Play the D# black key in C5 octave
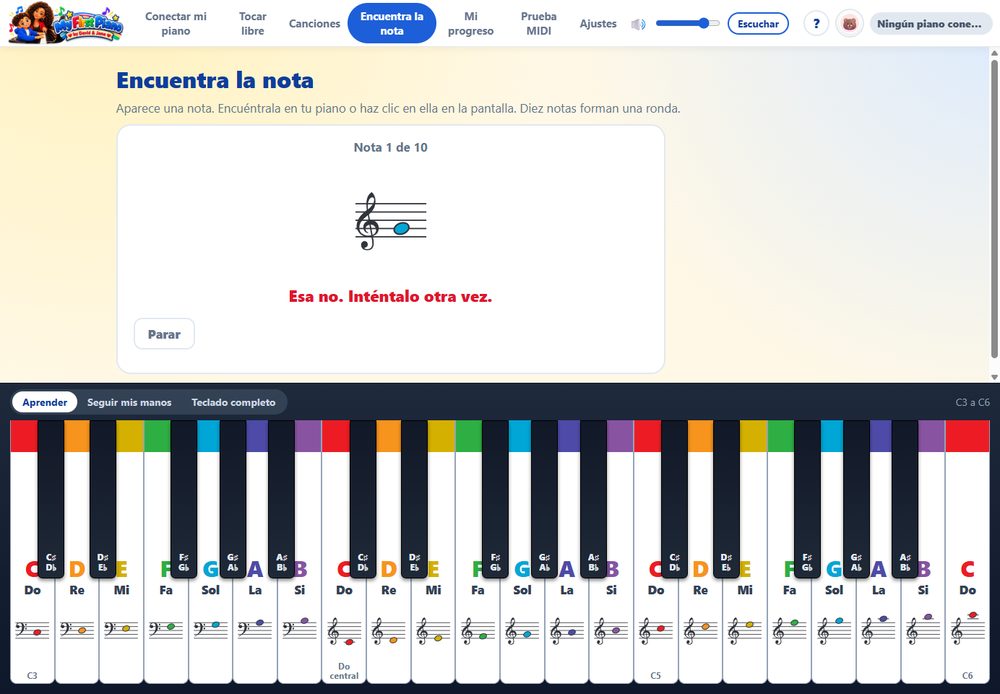Screen dimensions: 1000x694 [726, 498]
